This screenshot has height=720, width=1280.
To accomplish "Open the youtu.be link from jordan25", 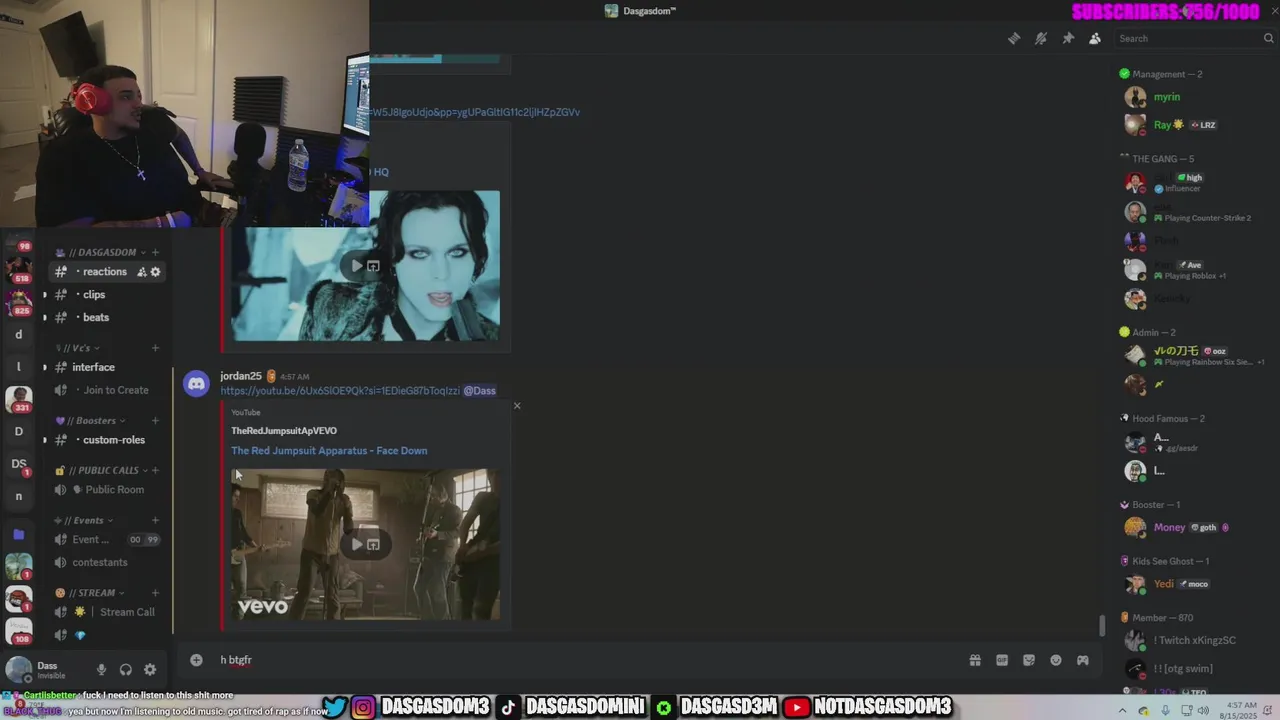I will pyautogui.click(x=340, y=391).
